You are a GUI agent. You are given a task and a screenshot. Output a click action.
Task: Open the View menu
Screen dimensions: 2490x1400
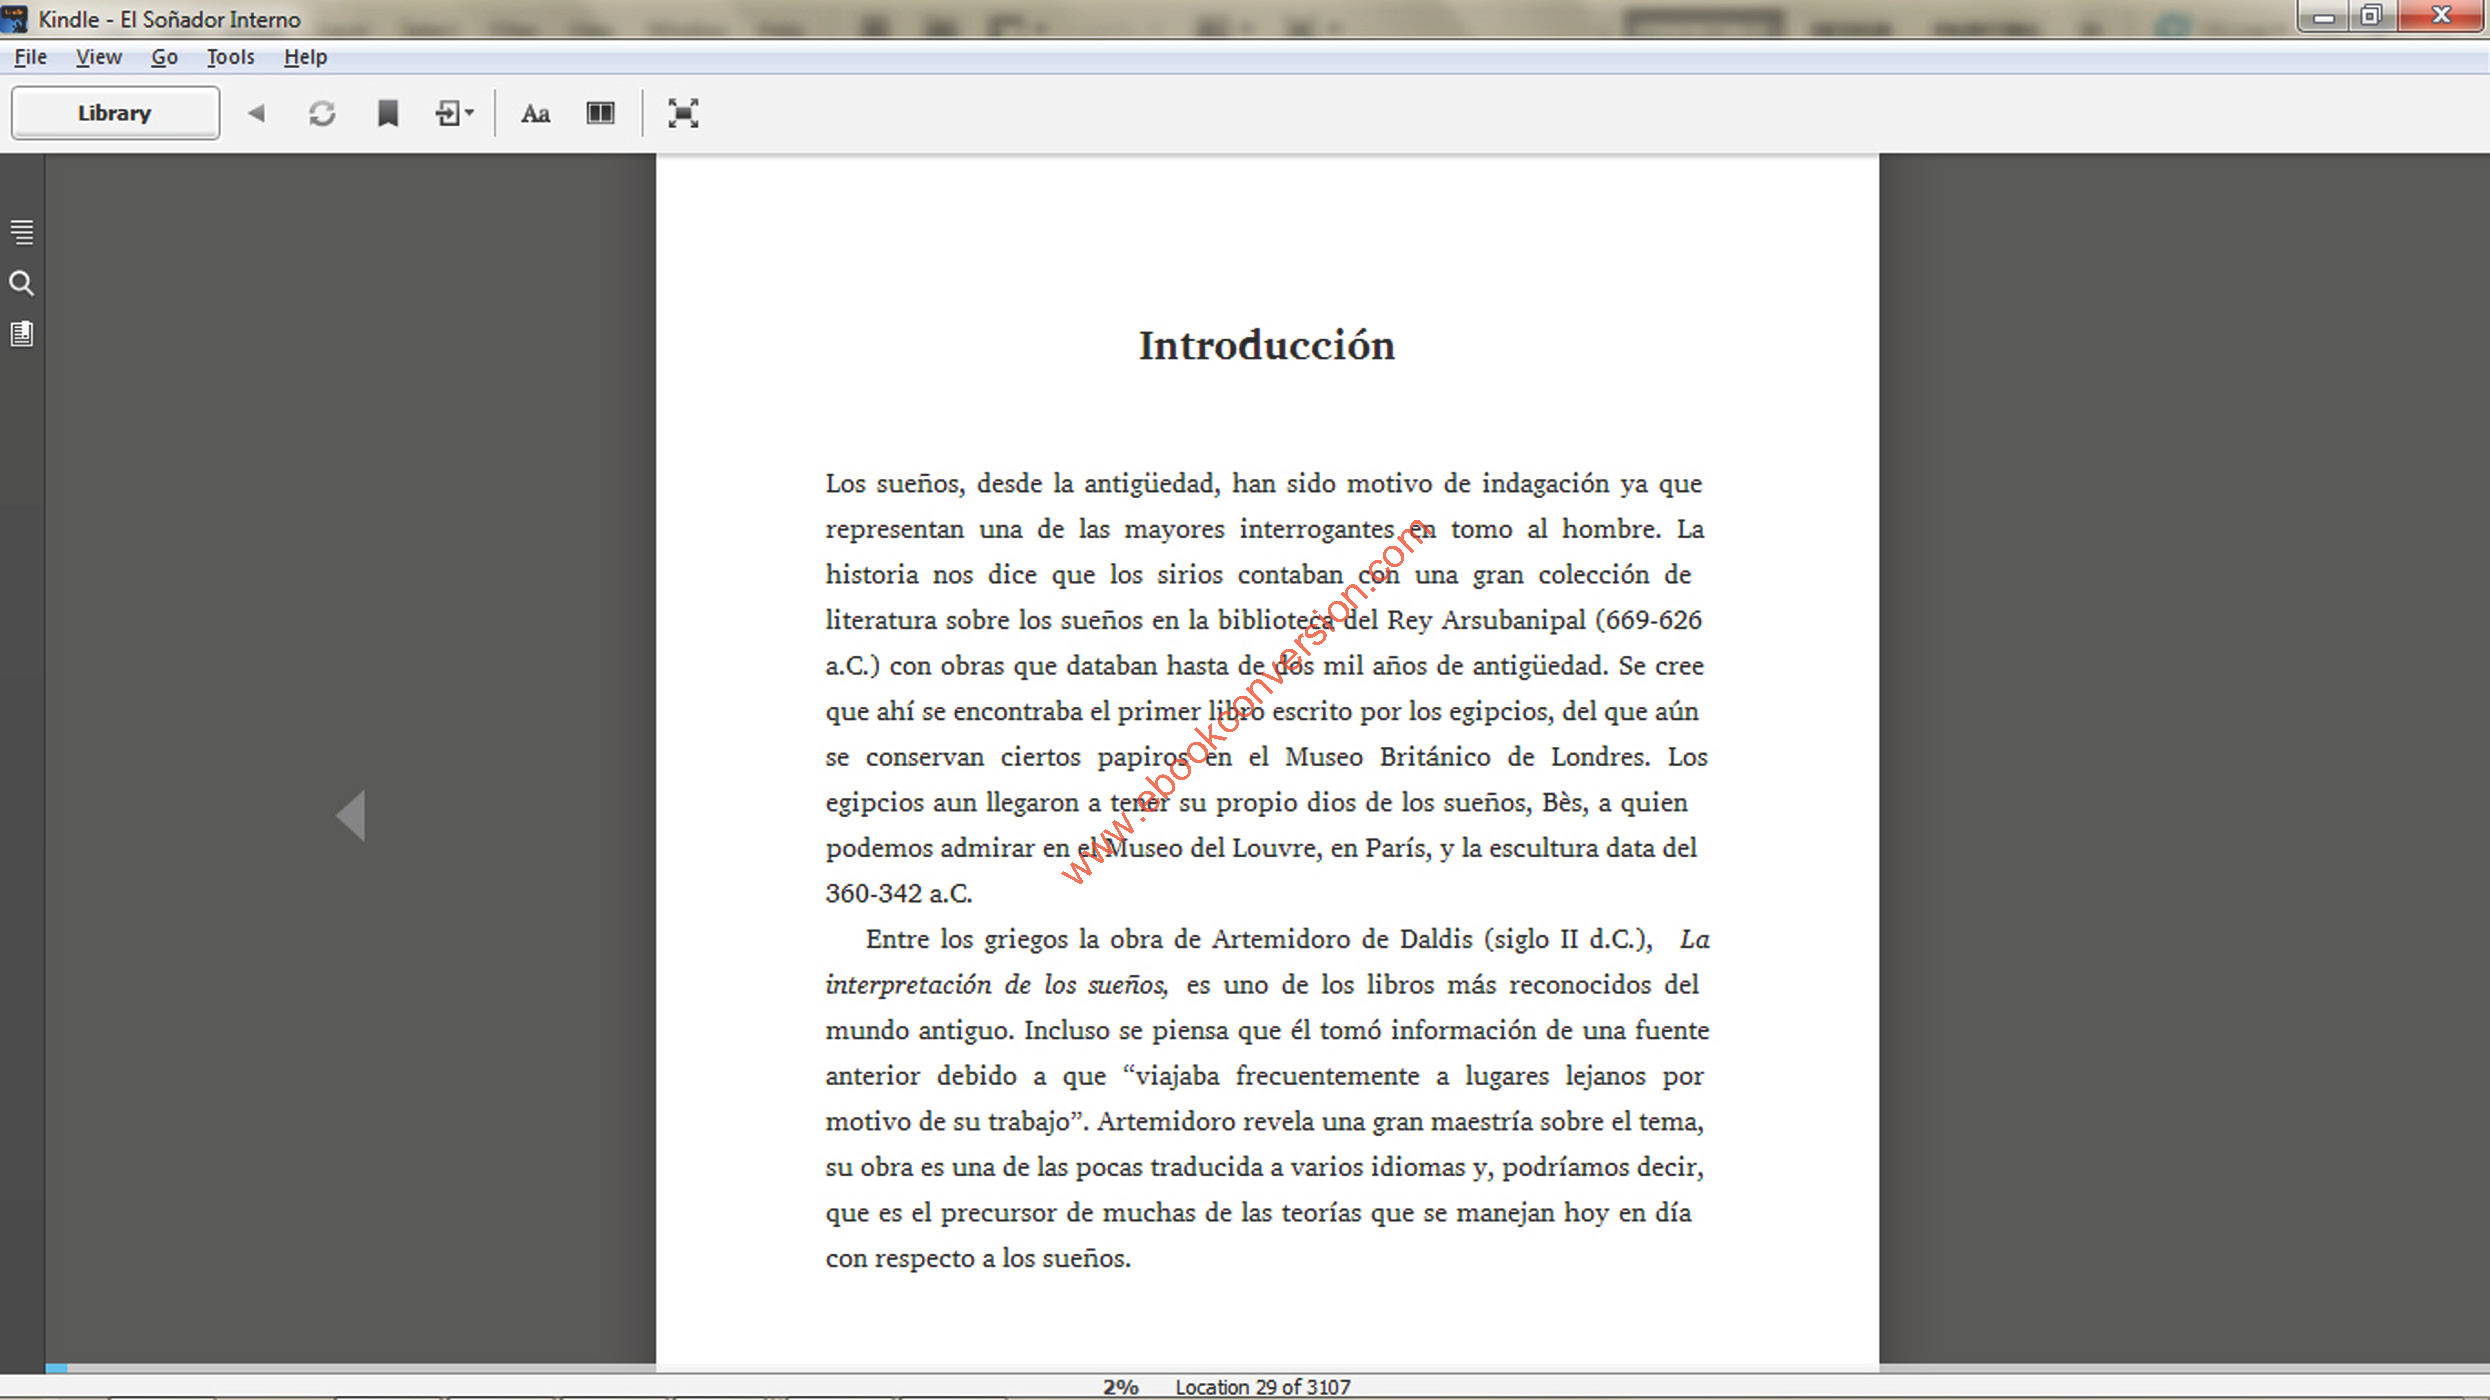pyautogui.click(x=98, y=57)
